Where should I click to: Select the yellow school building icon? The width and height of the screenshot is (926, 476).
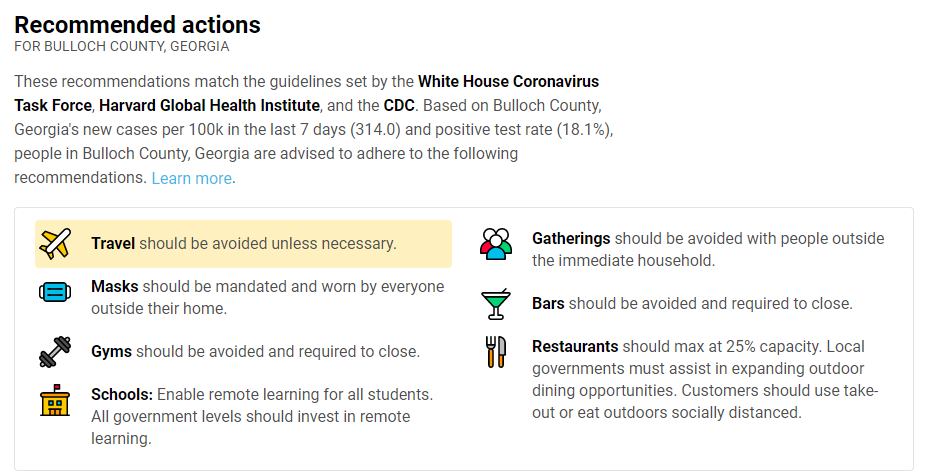pyautogui.click(x=55, y=400)
